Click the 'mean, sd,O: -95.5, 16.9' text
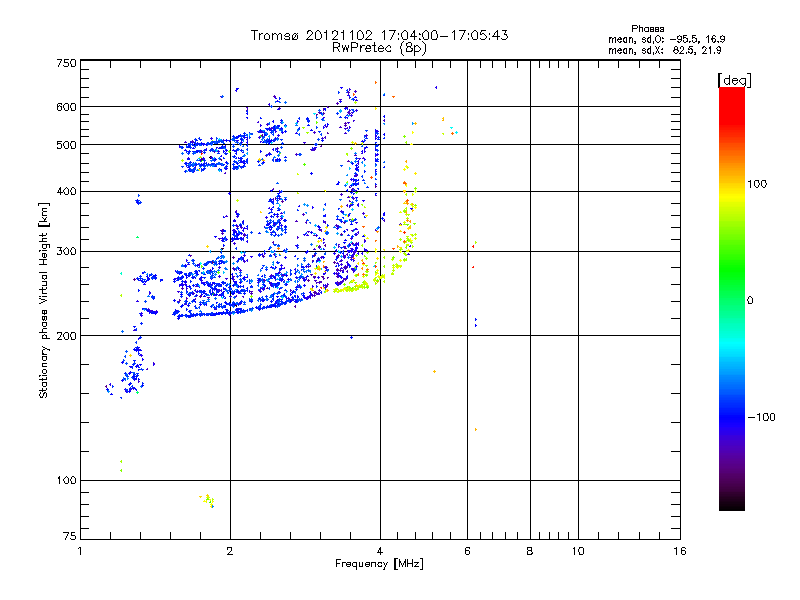 (666, 39)
